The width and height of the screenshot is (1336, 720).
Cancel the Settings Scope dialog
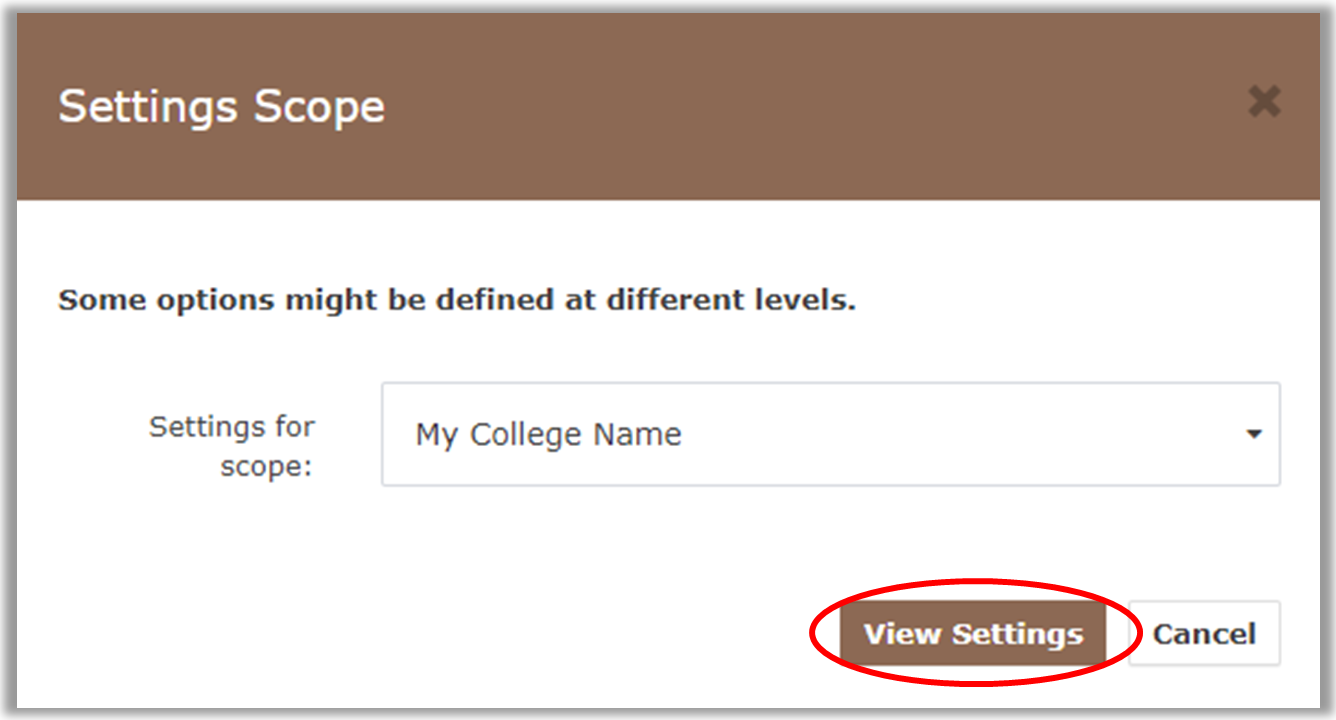tap(1204, 634)
